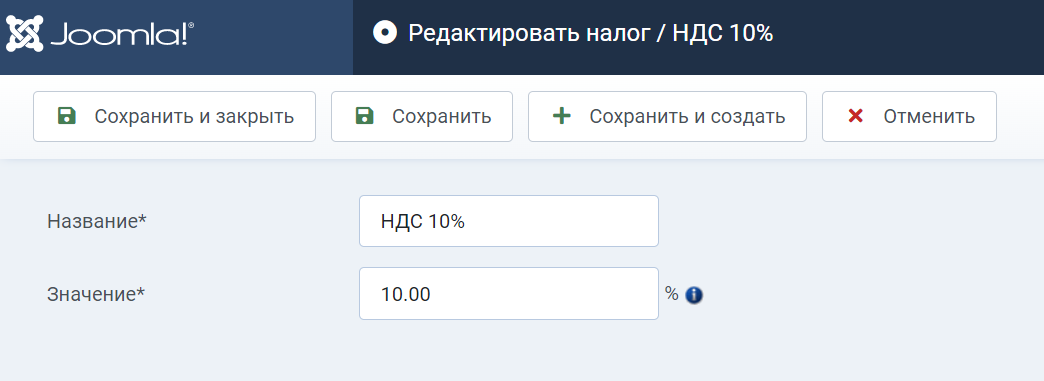This screenshot has height=381, width=1044.
Task: Focus the Значение input containing 10.00
Action: click(509, 294)
